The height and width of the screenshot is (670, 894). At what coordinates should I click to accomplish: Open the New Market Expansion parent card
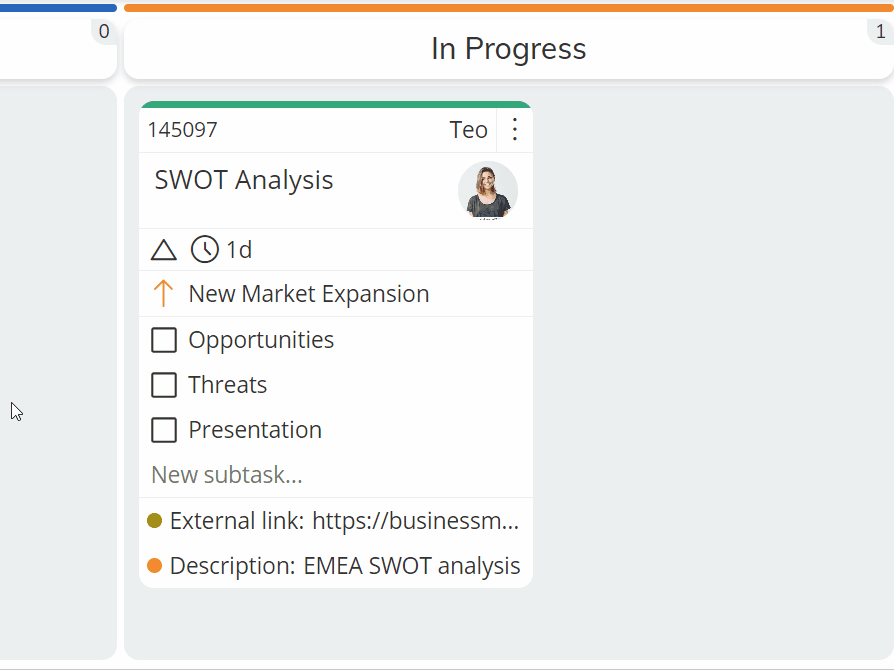pos(308,294)
